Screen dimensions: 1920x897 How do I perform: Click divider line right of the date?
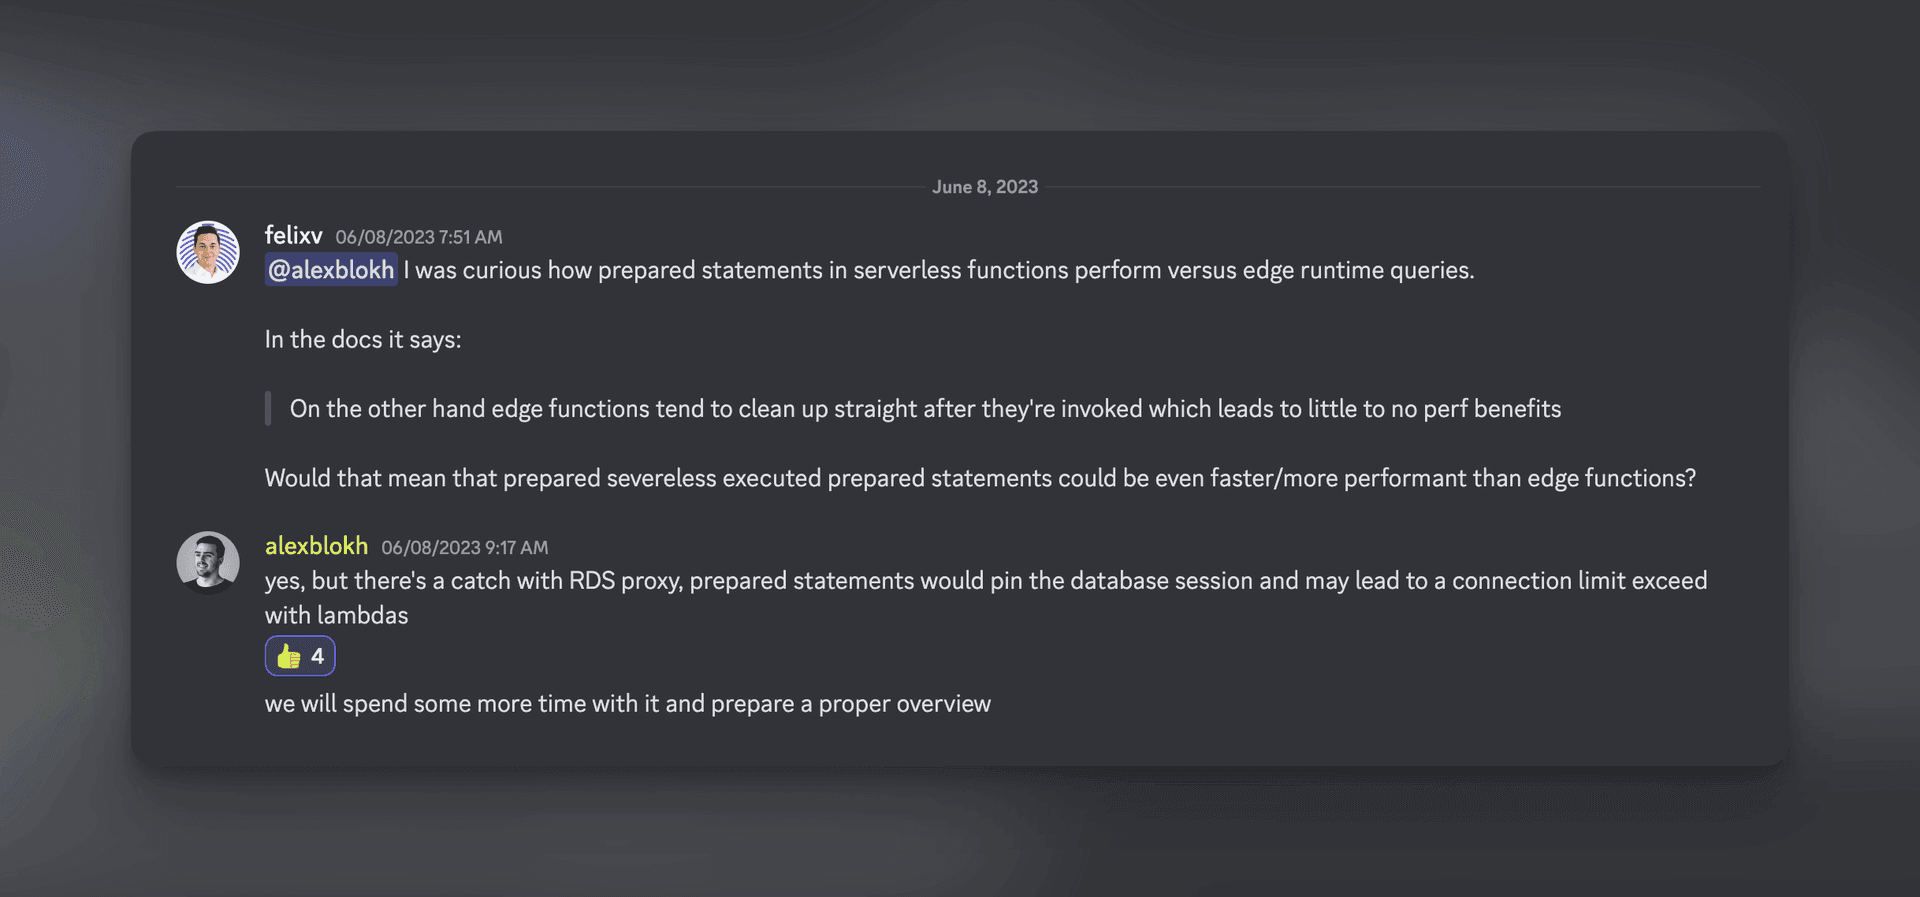1400,187
